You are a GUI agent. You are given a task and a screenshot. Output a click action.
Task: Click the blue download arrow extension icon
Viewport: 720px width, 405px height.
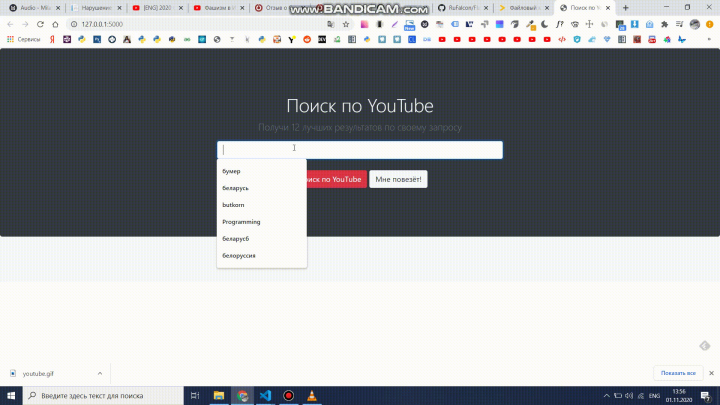(635, 24)
